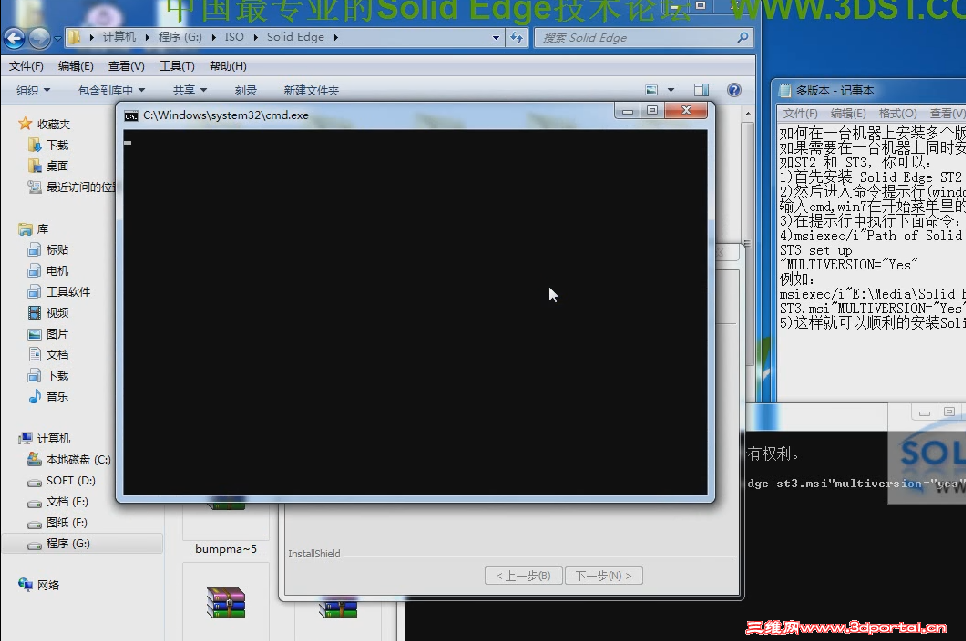Viewport: 966px width, 641px height.
Task: Expand the address bar history dropdown
Action: [x=496, y=38]
